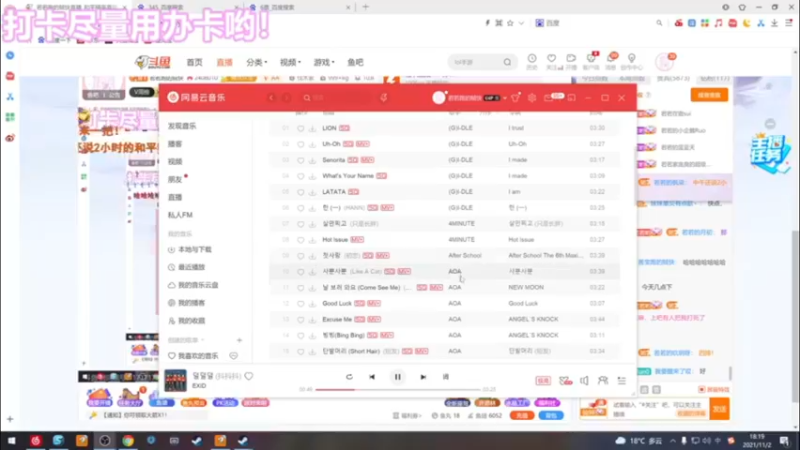The image size is (800, 450).
Task: Open the lyrics icon beside next track
Action: [445, 377]
